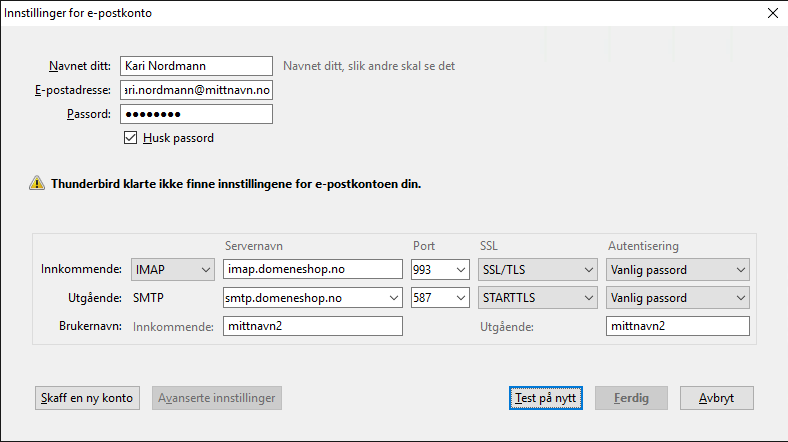Expand the smtp.domeneshop.no server dropdown
788x442 pixels.
click(x=393, y=298)
